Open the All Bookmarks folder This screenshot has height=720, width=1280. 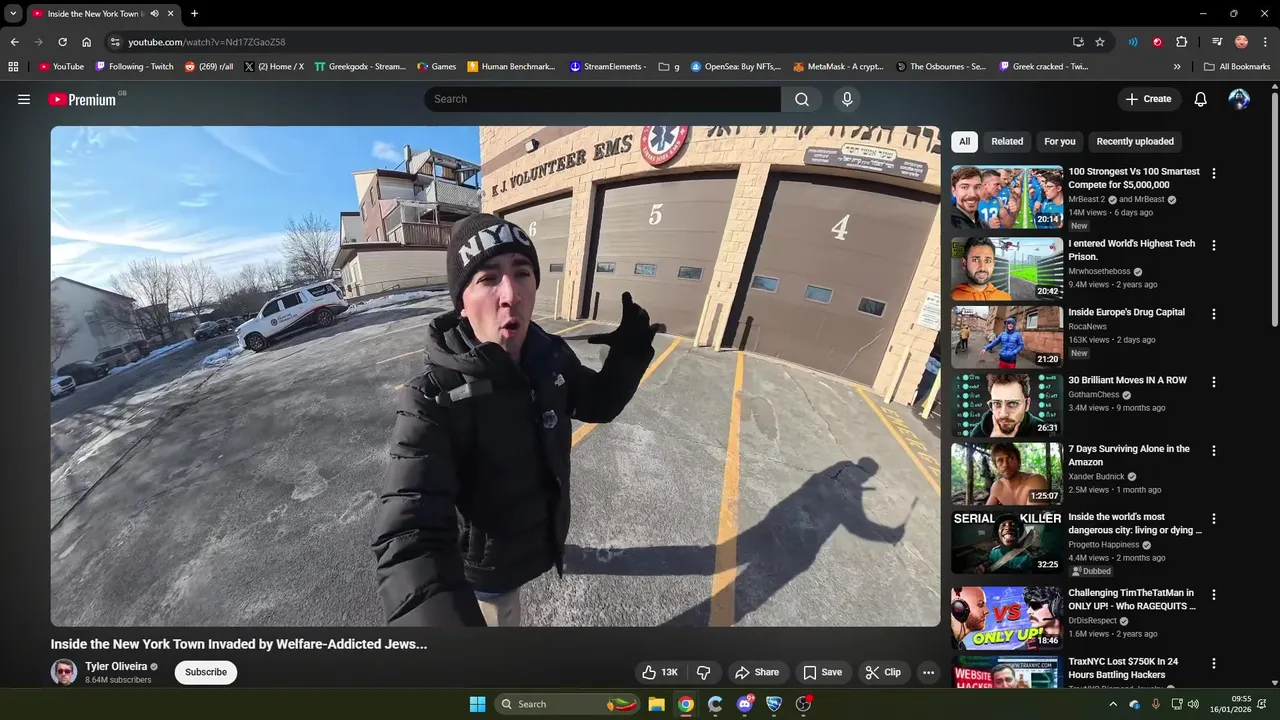click(1237, 67)
